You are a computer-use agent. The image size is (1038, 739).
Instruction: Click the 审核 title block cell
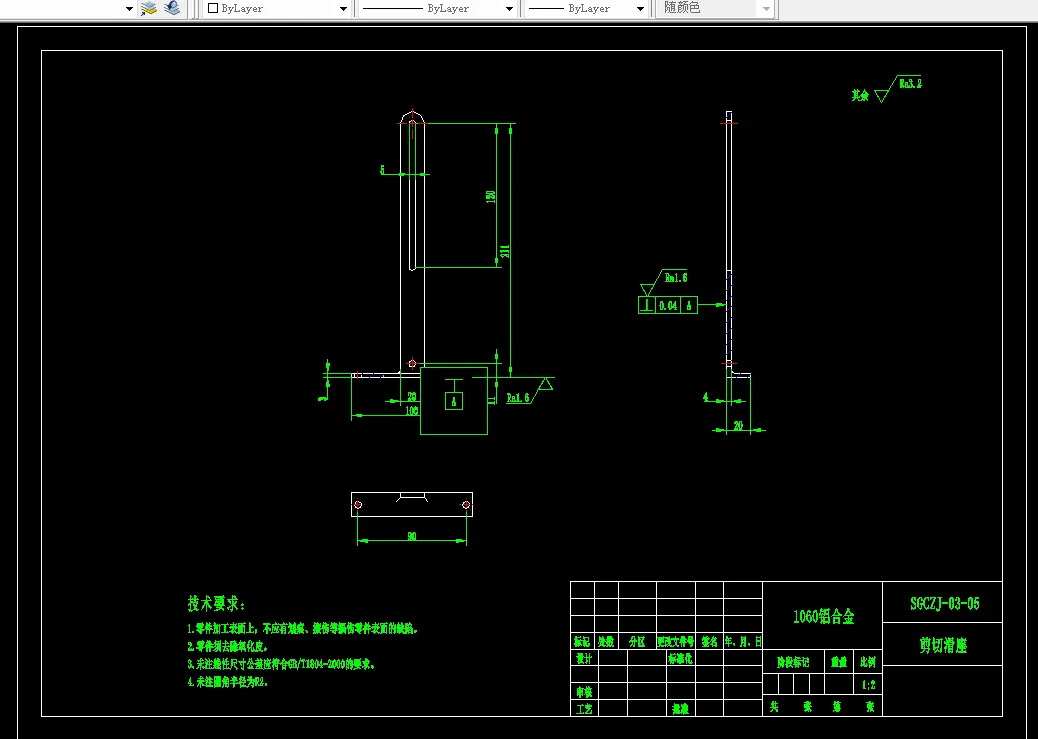(x=584, y=692)
